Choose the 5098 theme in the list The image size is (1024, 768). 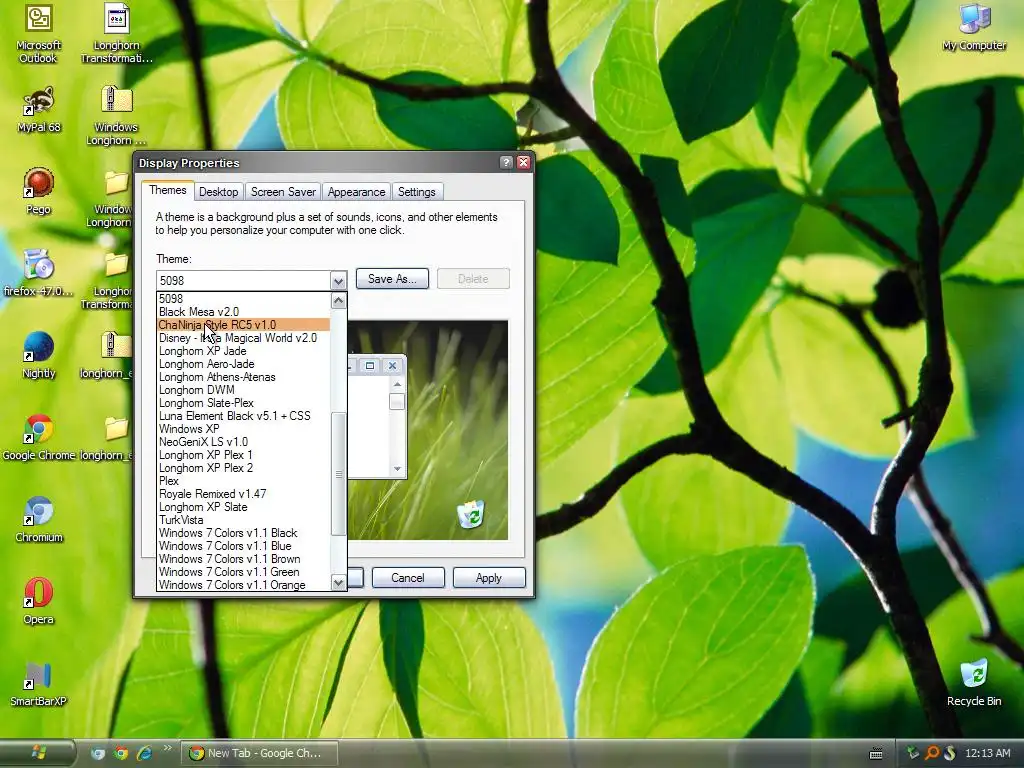pos(244,299)
